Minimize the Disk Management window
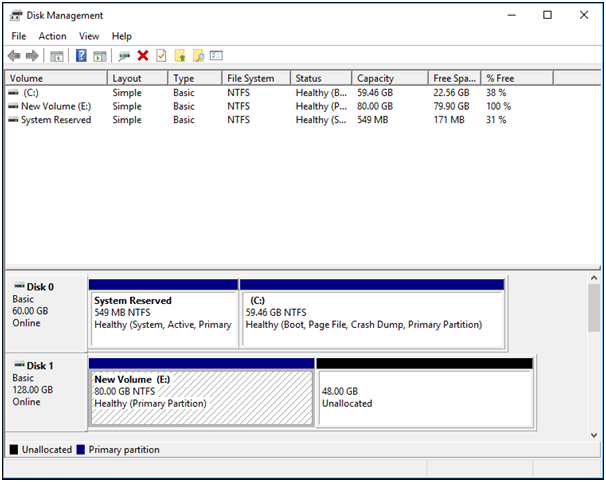The image size is (606, 482). (511, 15)
